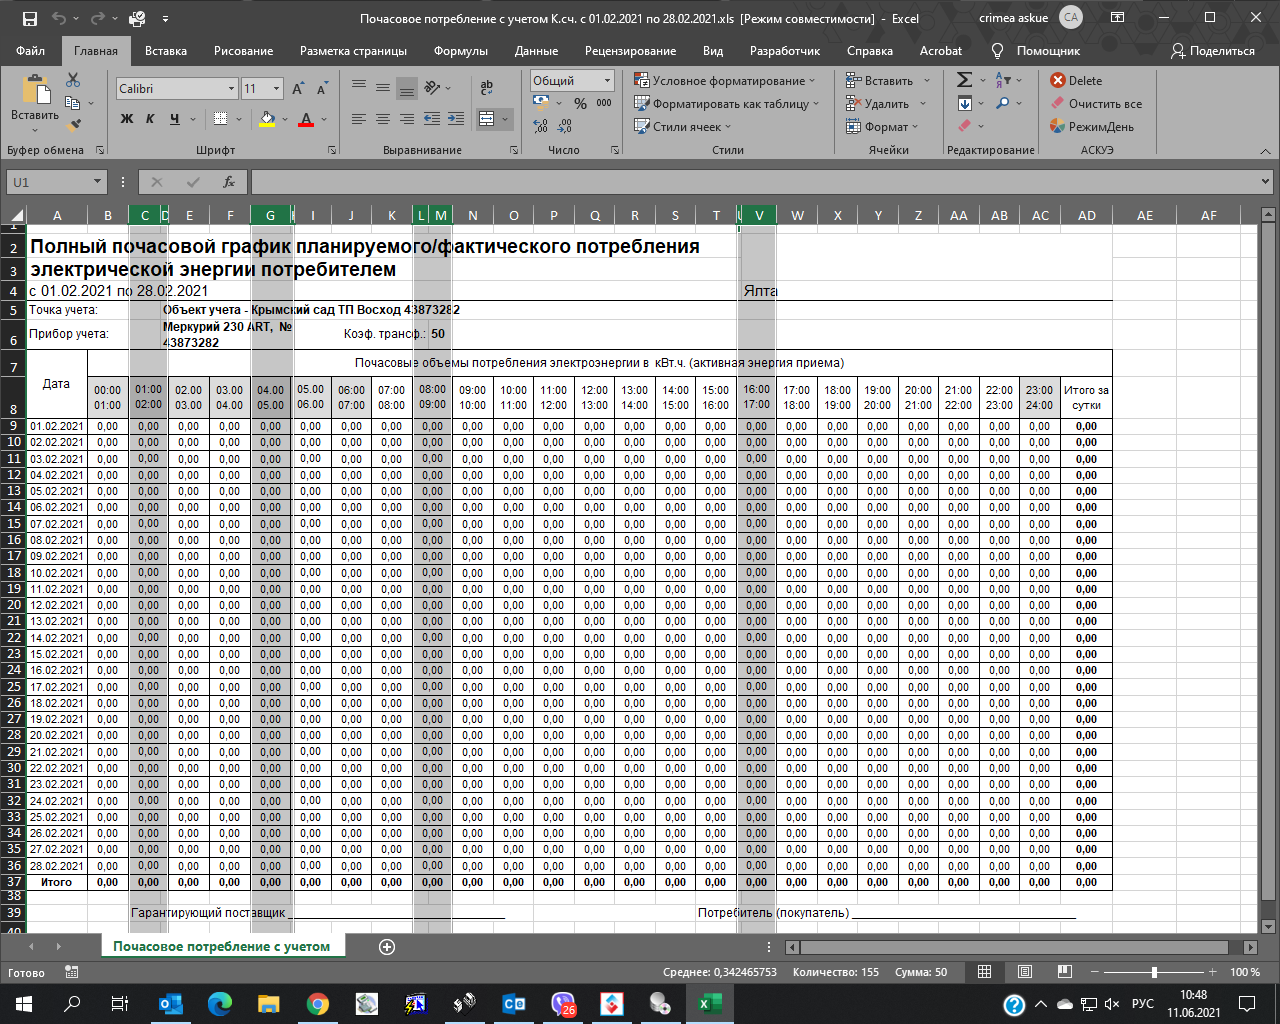Click the text orientation icon
1280x1024 pixels.
point(432,88)
